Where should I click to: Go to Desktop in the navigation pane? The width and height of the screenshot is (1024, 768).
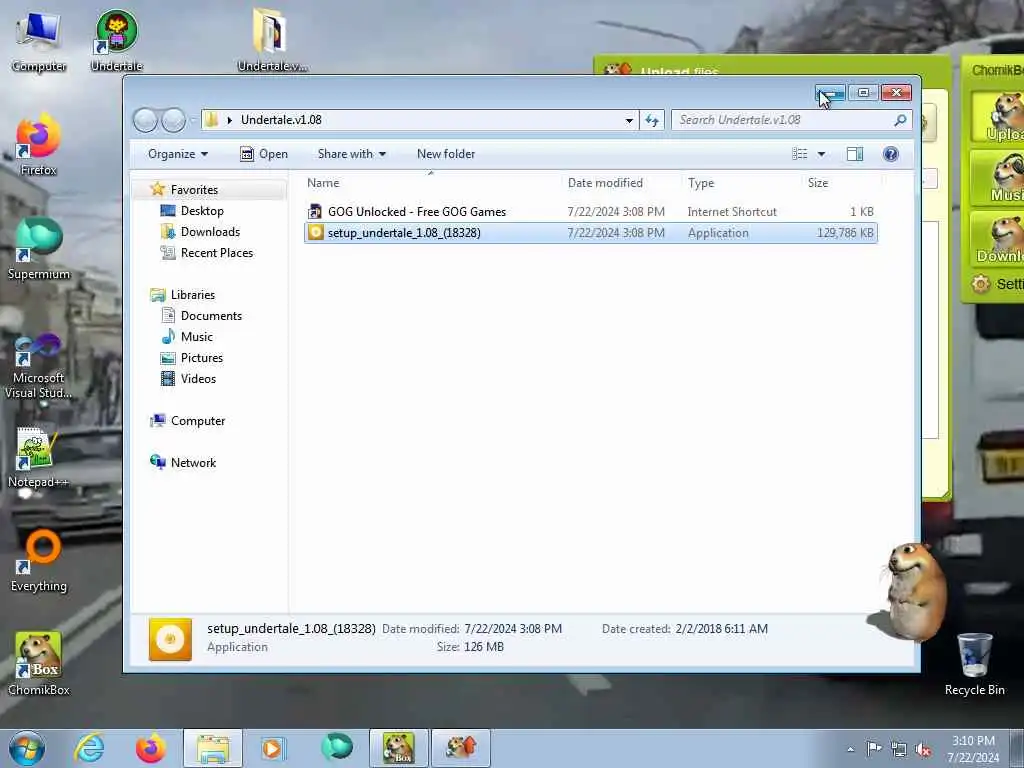pyautogui.click(x=202, y=211)
